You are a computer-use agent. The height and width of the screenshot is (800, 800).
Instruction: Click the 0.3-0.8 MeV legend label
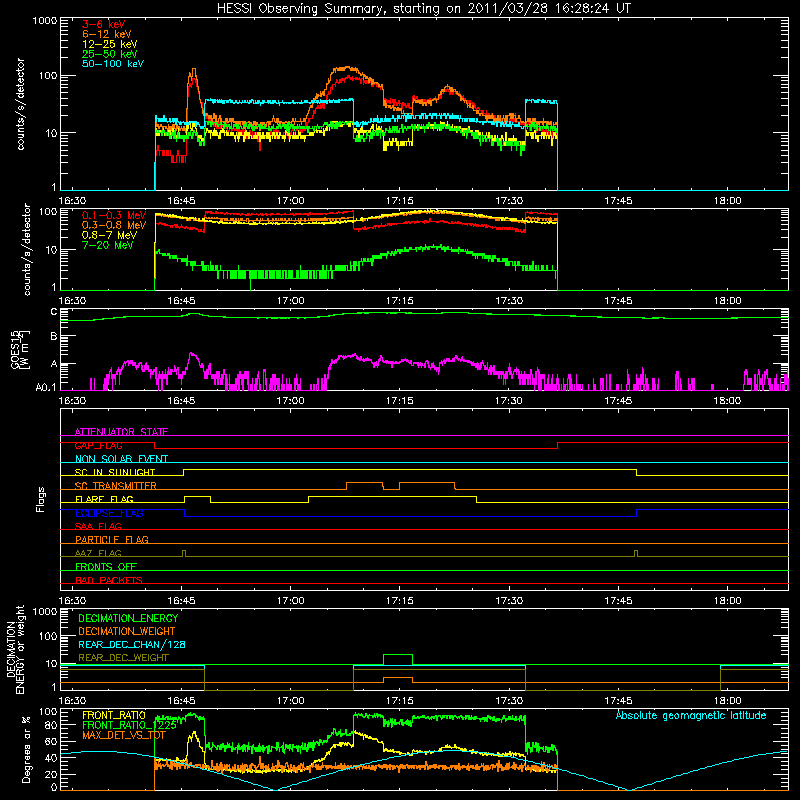coord(114,225)
